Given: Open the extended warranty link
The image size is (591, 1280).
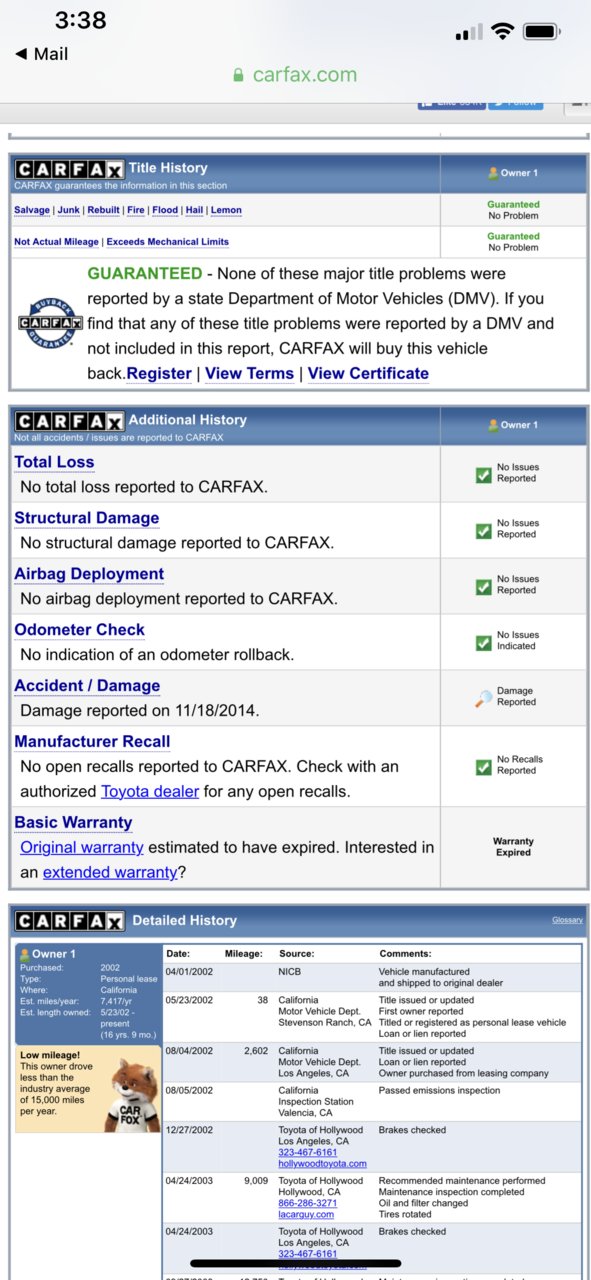Looking at the screenshot, I should point(110,872).
